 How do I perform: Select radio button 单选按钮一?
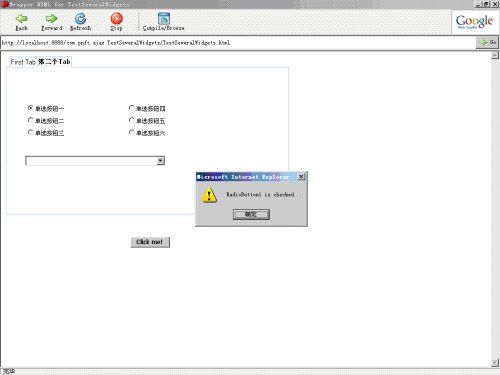pos(30,108)
